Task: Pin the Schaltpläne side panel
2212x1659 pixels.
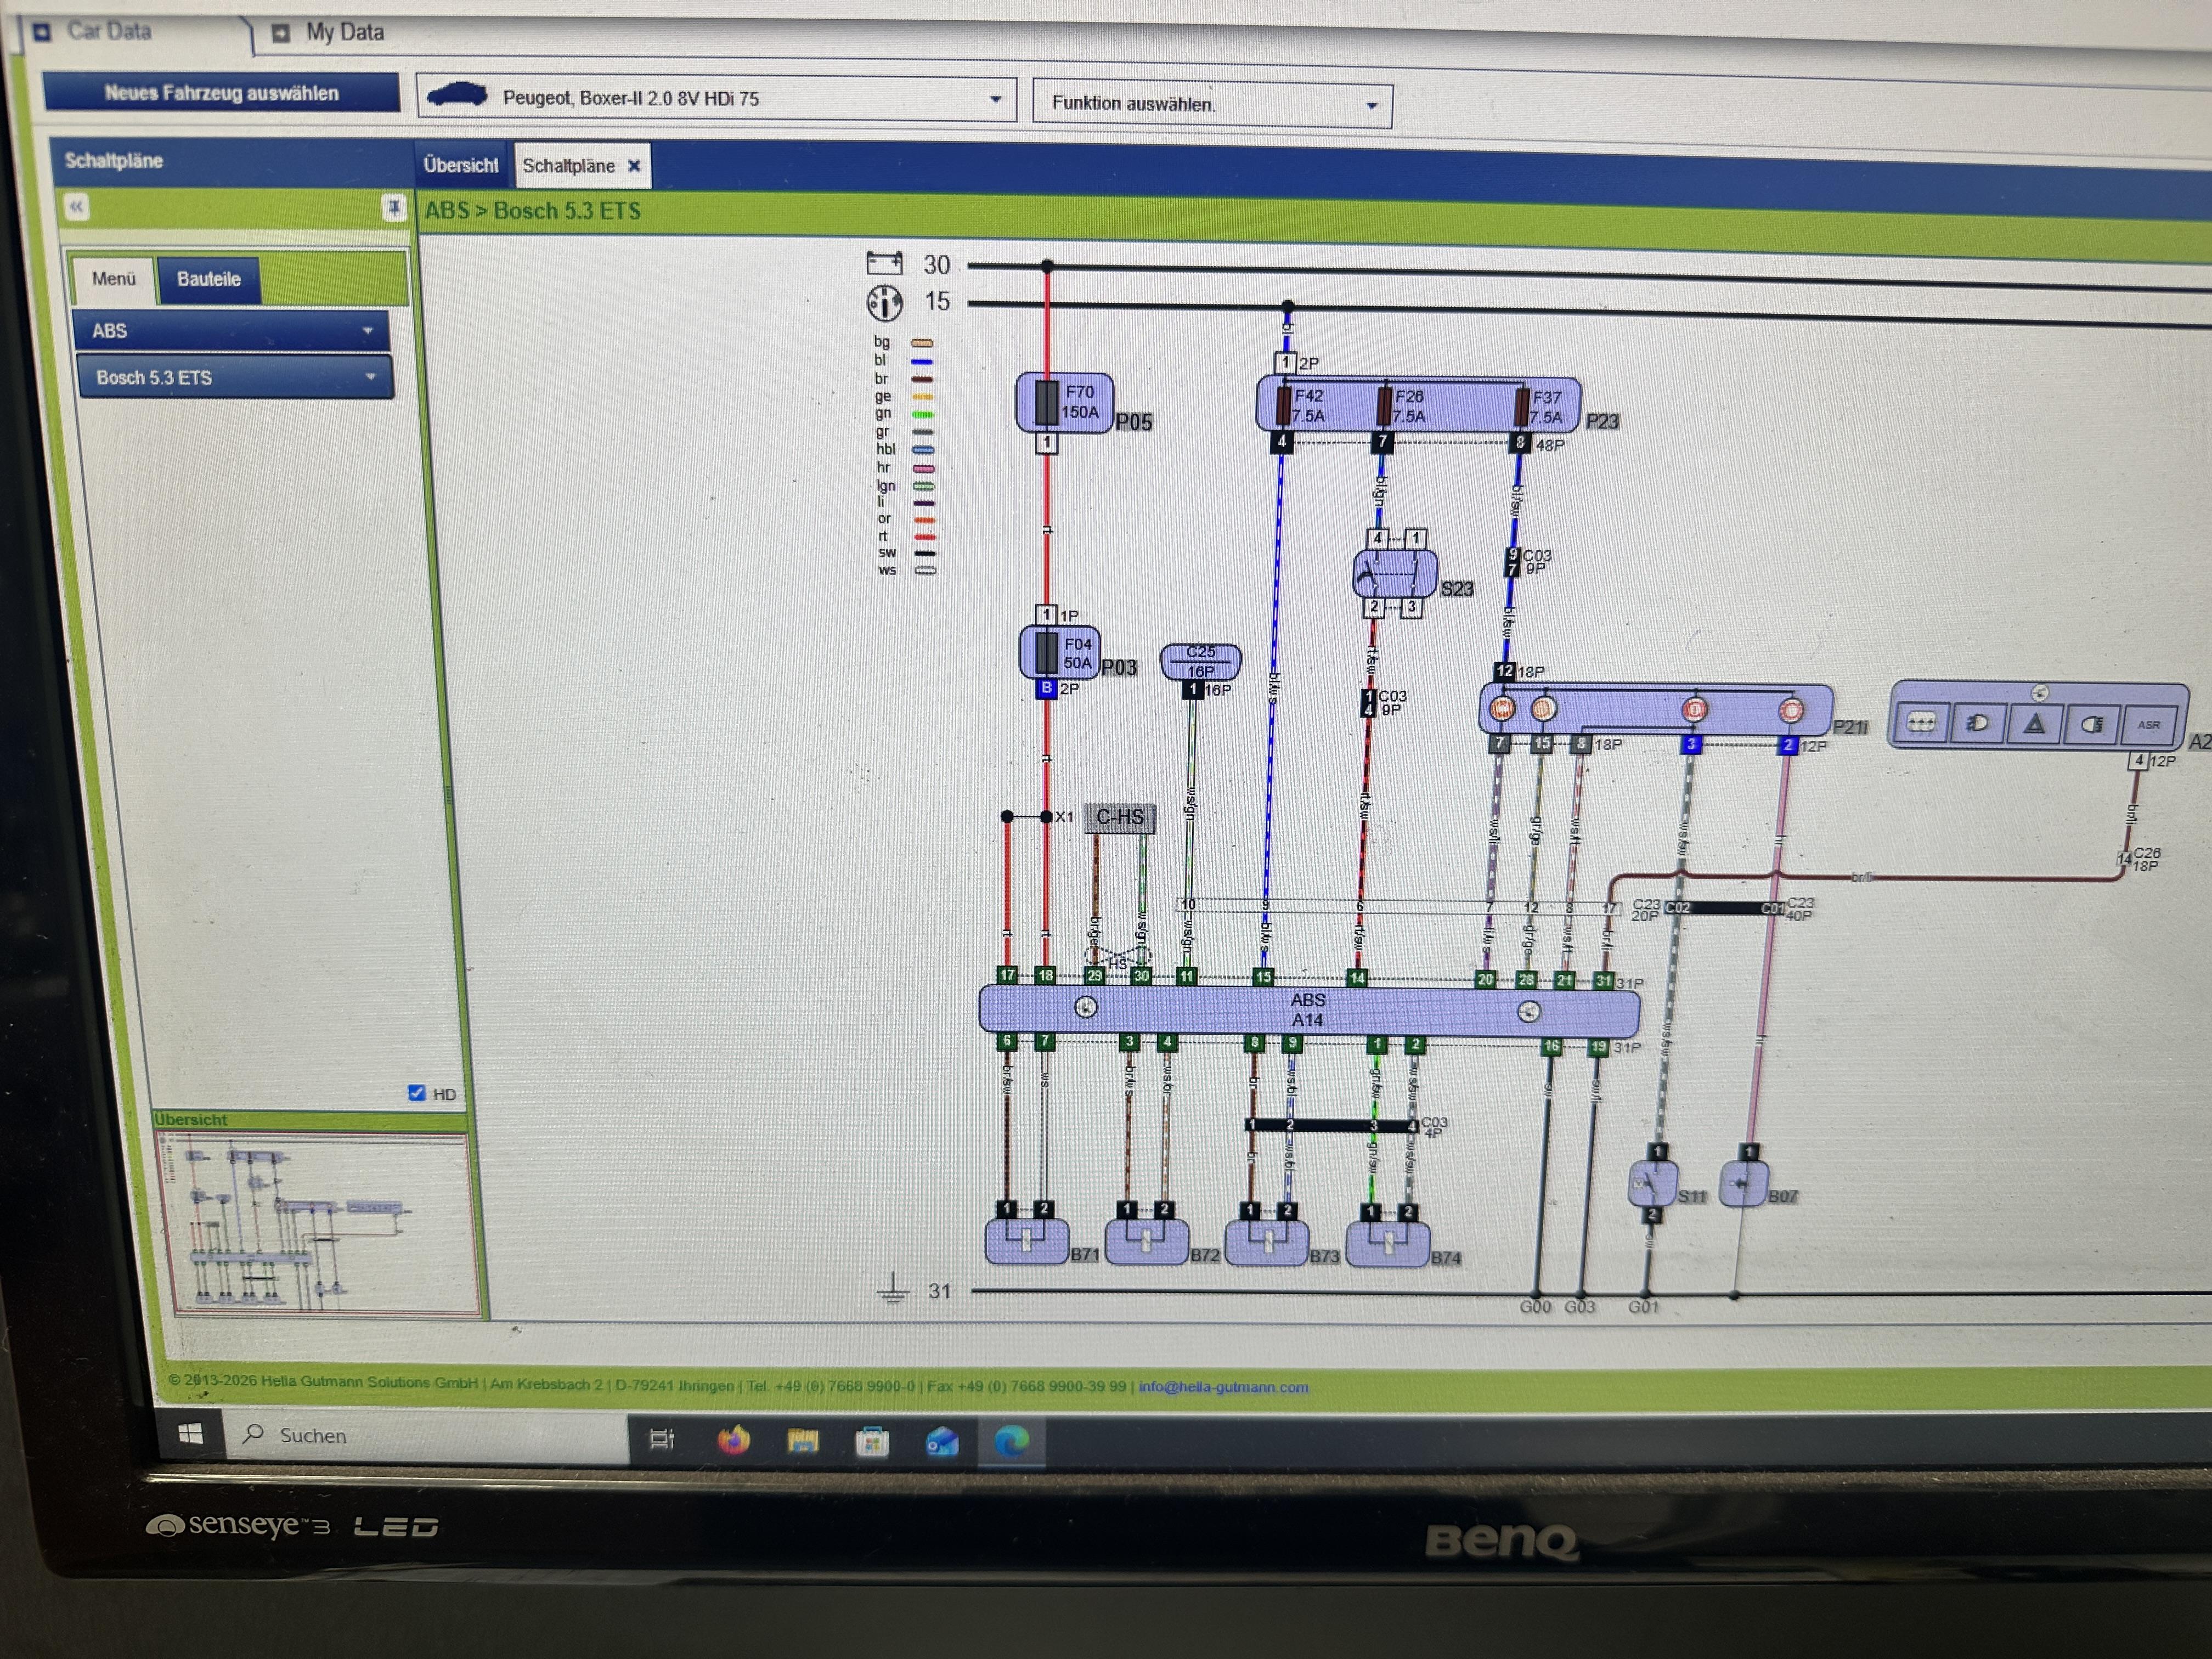Action: [394, 207]
